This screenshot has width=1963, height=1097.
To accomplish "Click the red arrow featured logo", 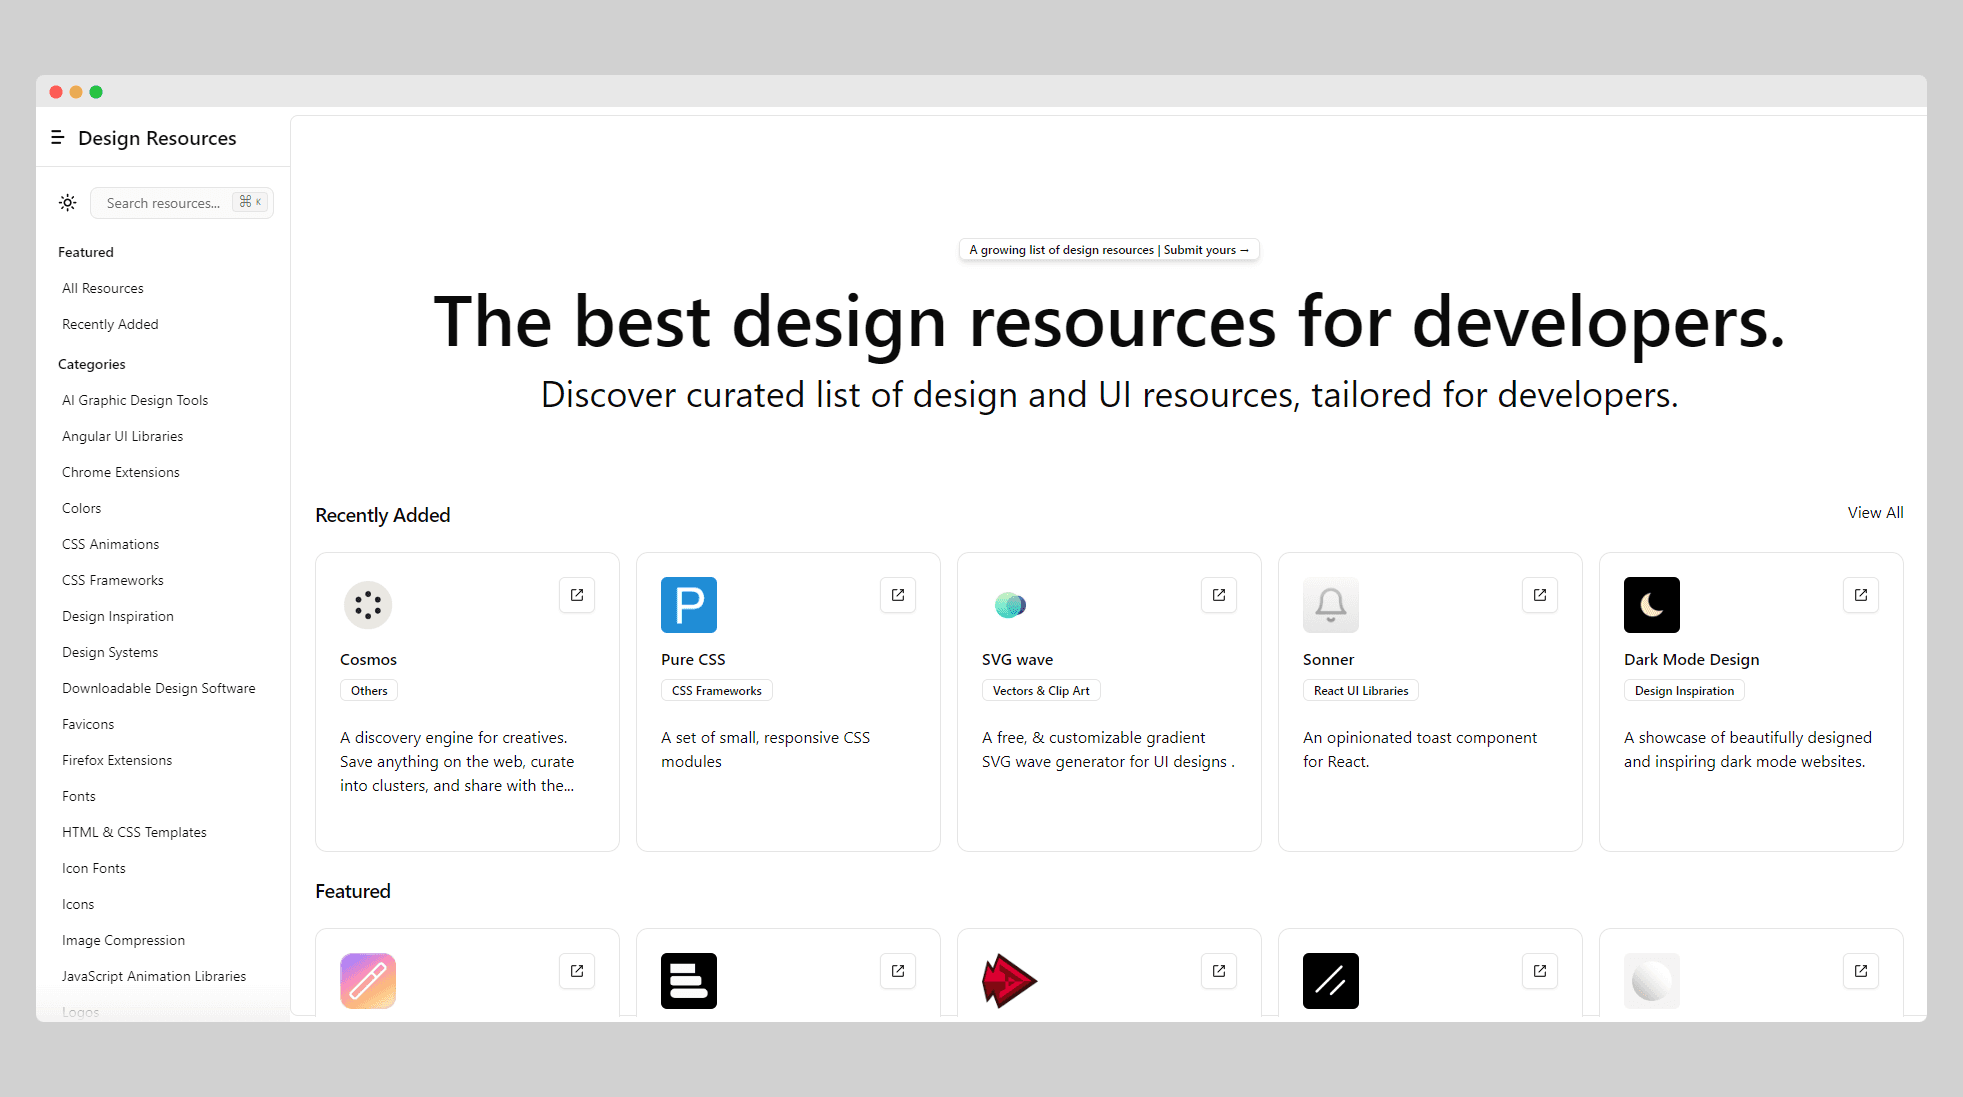I will 1010,981.
